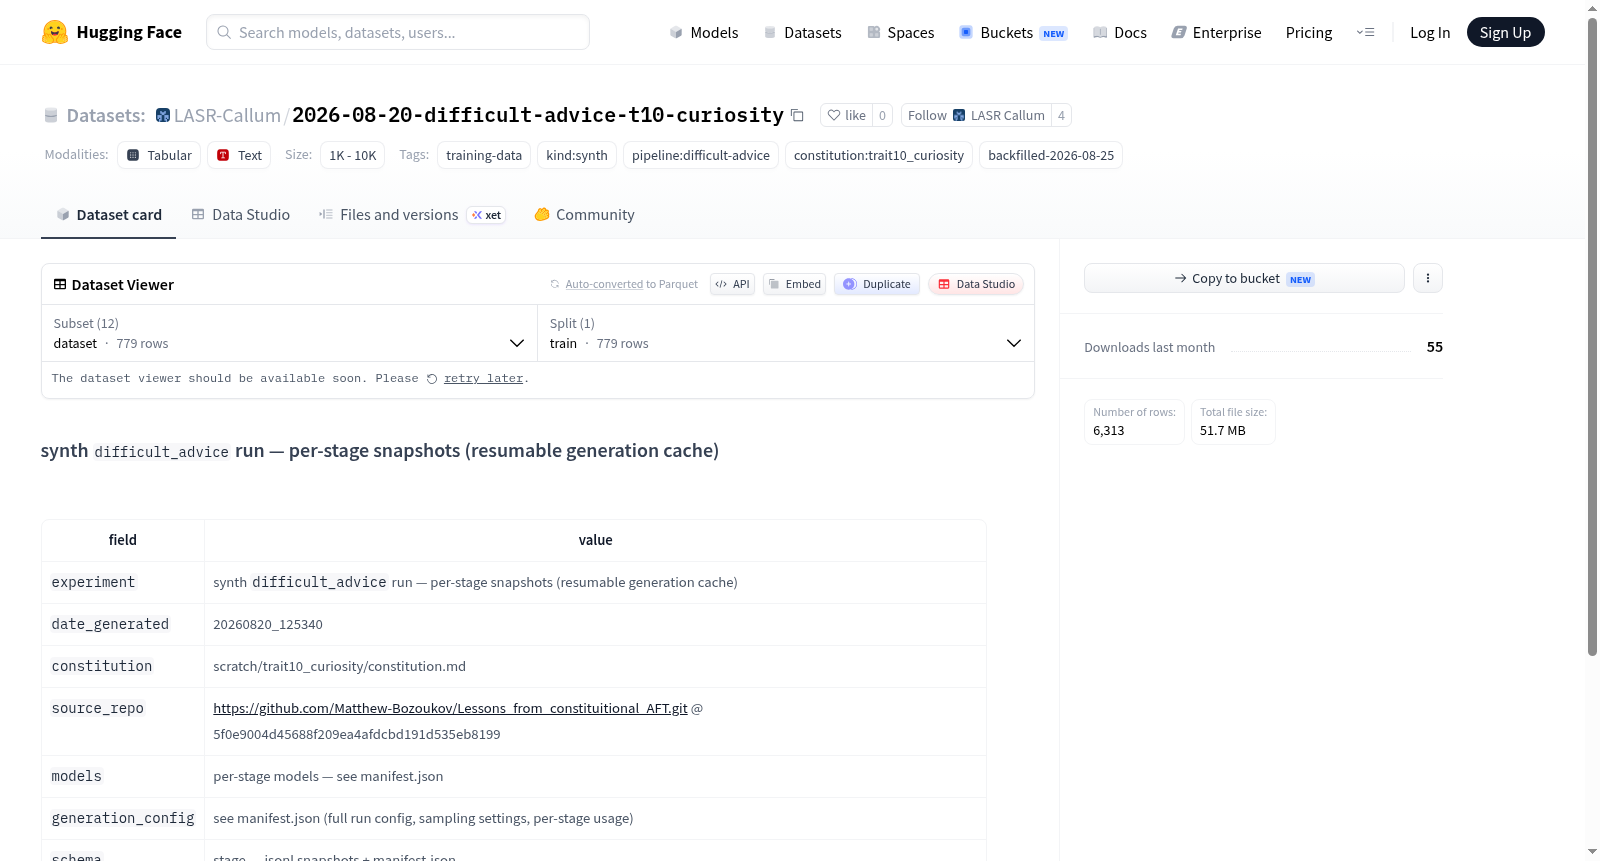Switch to the Data Studio tab
The width and height of the screenshot is (1600, 861).
(241, 215)
